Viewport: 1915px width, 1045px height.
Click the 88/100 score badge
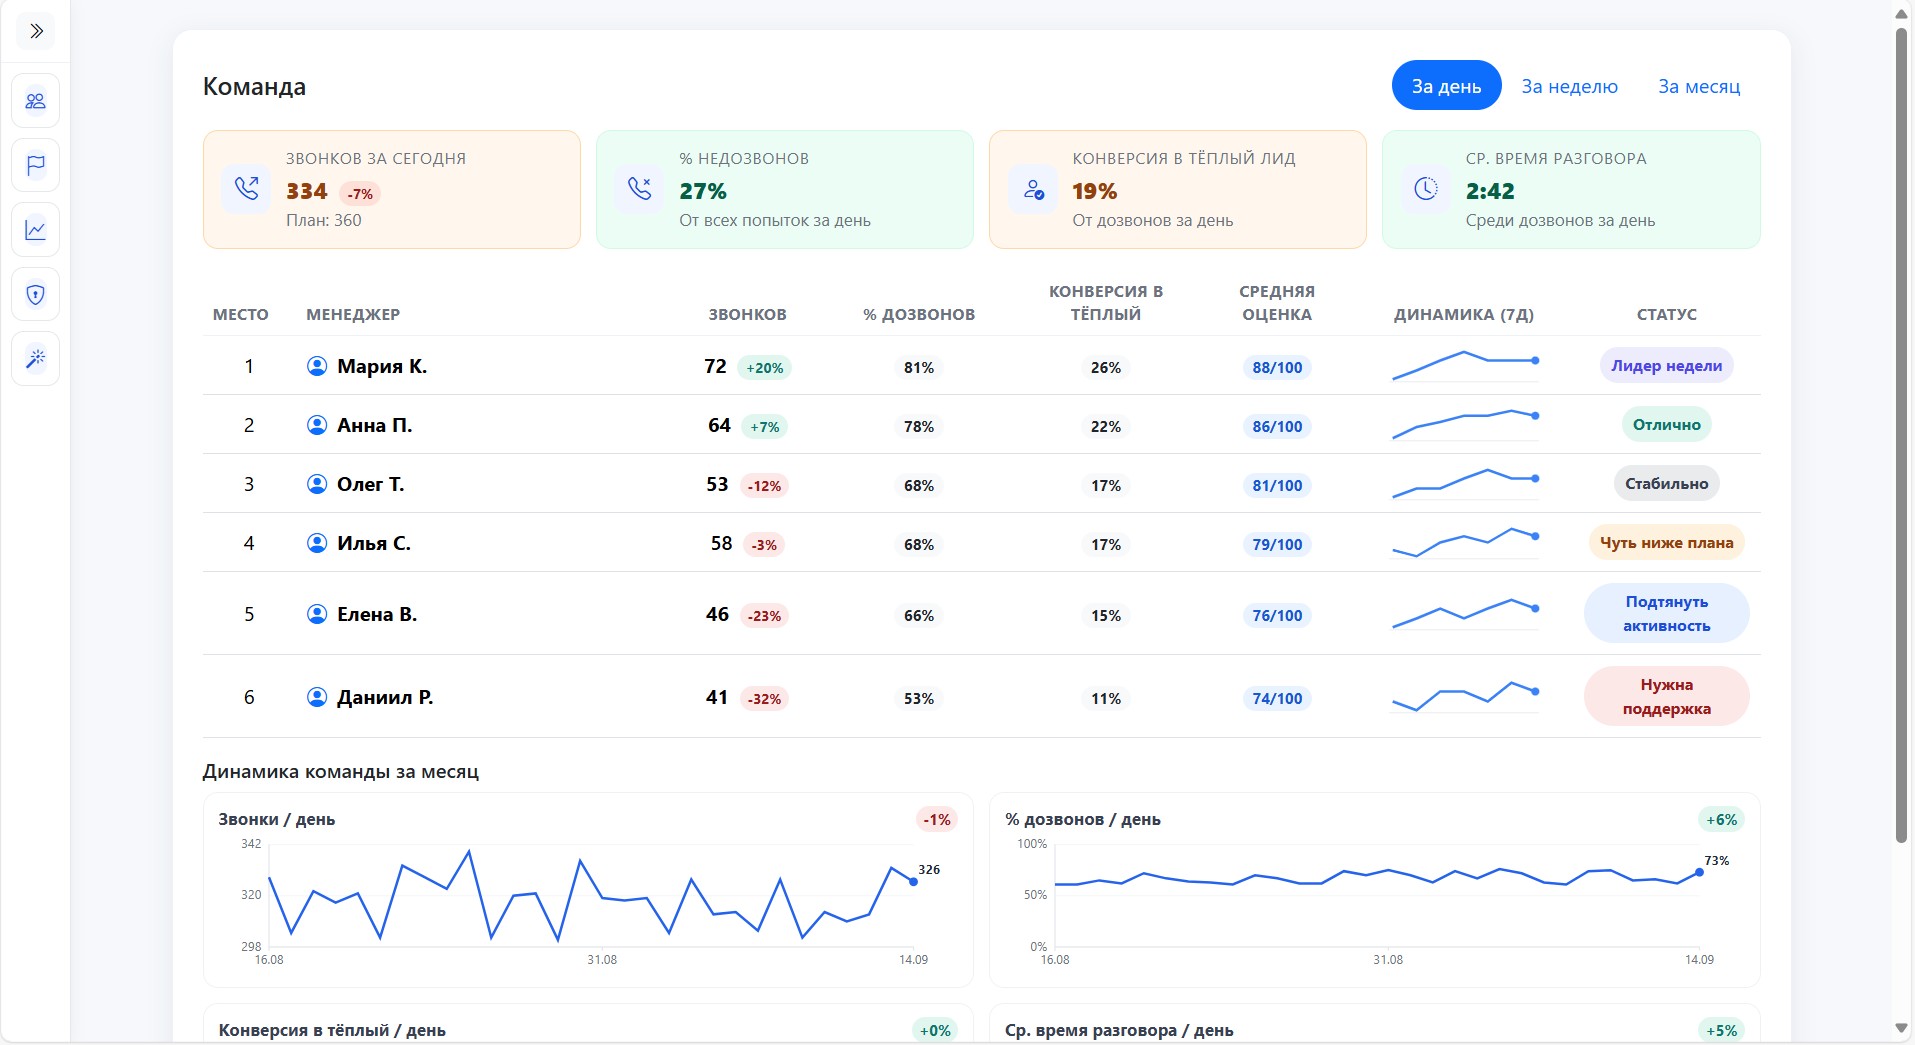point(1277,367)
